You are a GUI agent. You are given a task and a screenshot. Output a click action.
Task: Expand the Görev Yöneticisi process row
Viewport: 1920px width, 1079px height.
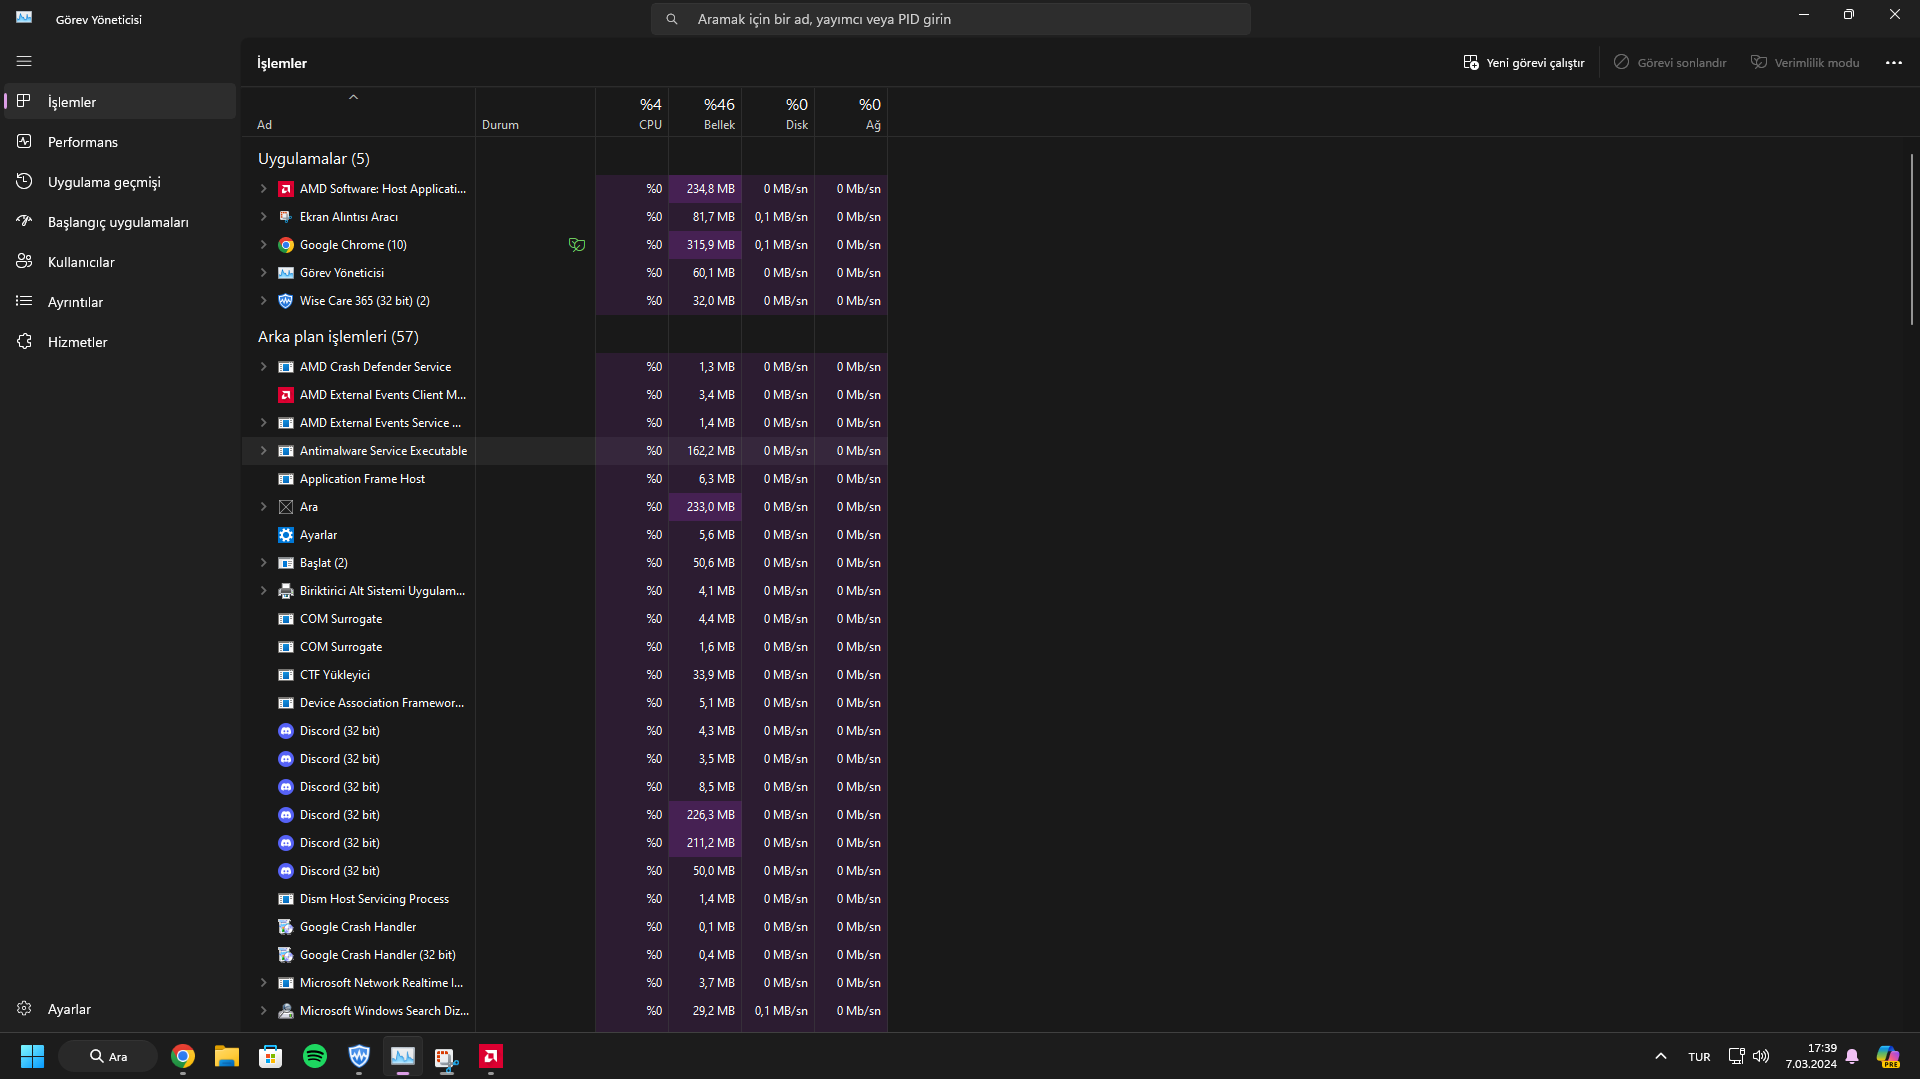[x=264, y=273]
